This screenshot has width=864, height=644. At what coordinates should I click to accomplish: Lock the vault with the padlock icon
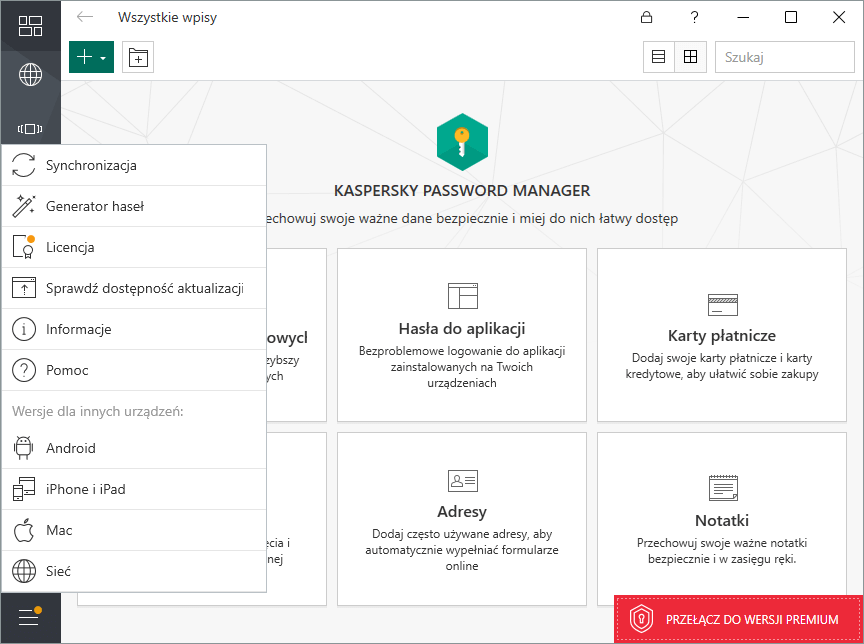(646, 17)
